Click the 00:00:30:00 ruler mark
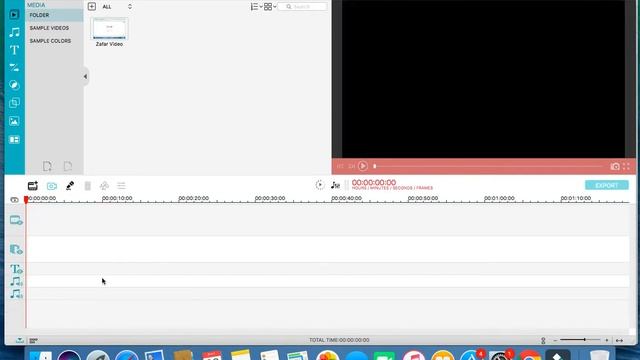Image resolution: width=640 pixels, height=360 pixels. 270,198
